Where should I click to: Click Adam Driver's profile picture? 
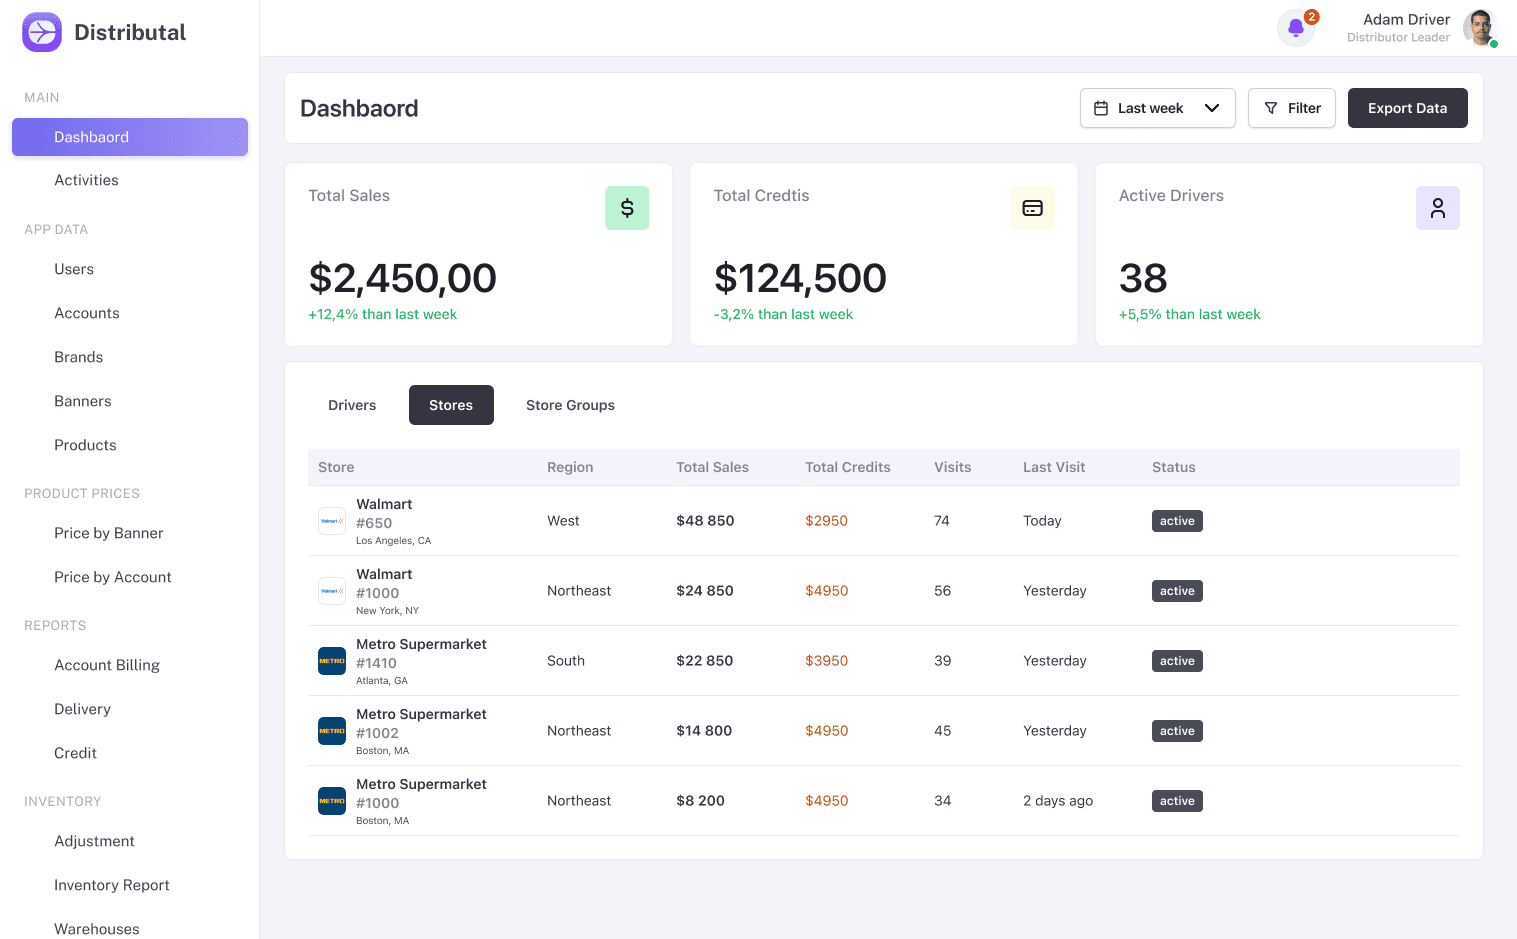pyautogui.click(x=1480, y=27)
